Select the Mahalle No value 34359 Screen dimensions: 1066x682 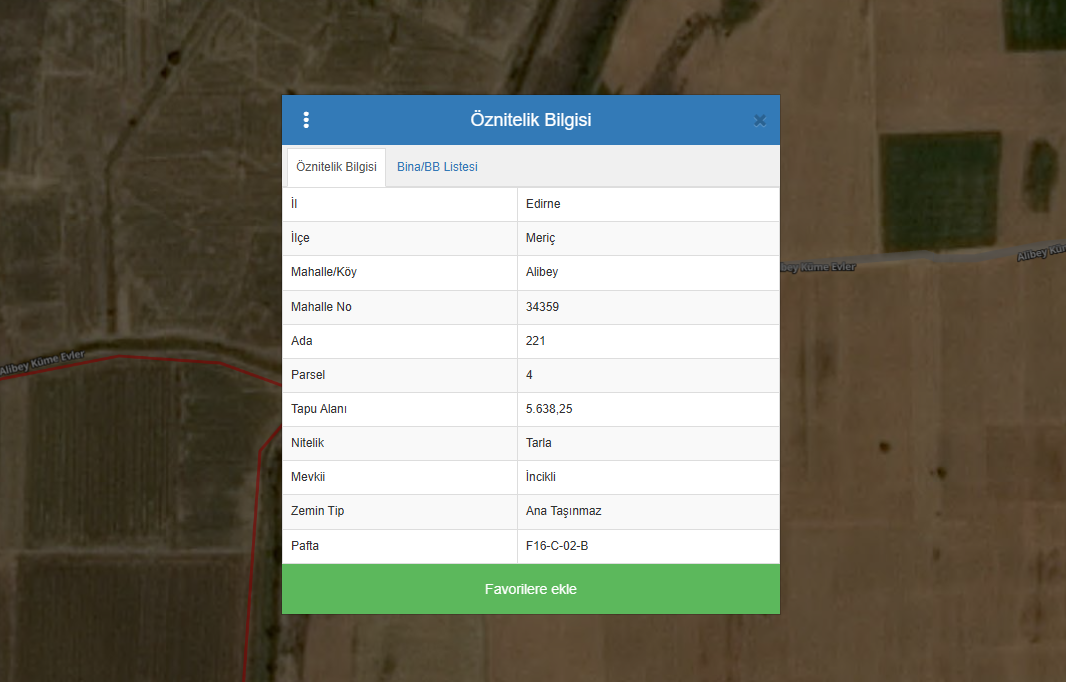pos(542,307)
